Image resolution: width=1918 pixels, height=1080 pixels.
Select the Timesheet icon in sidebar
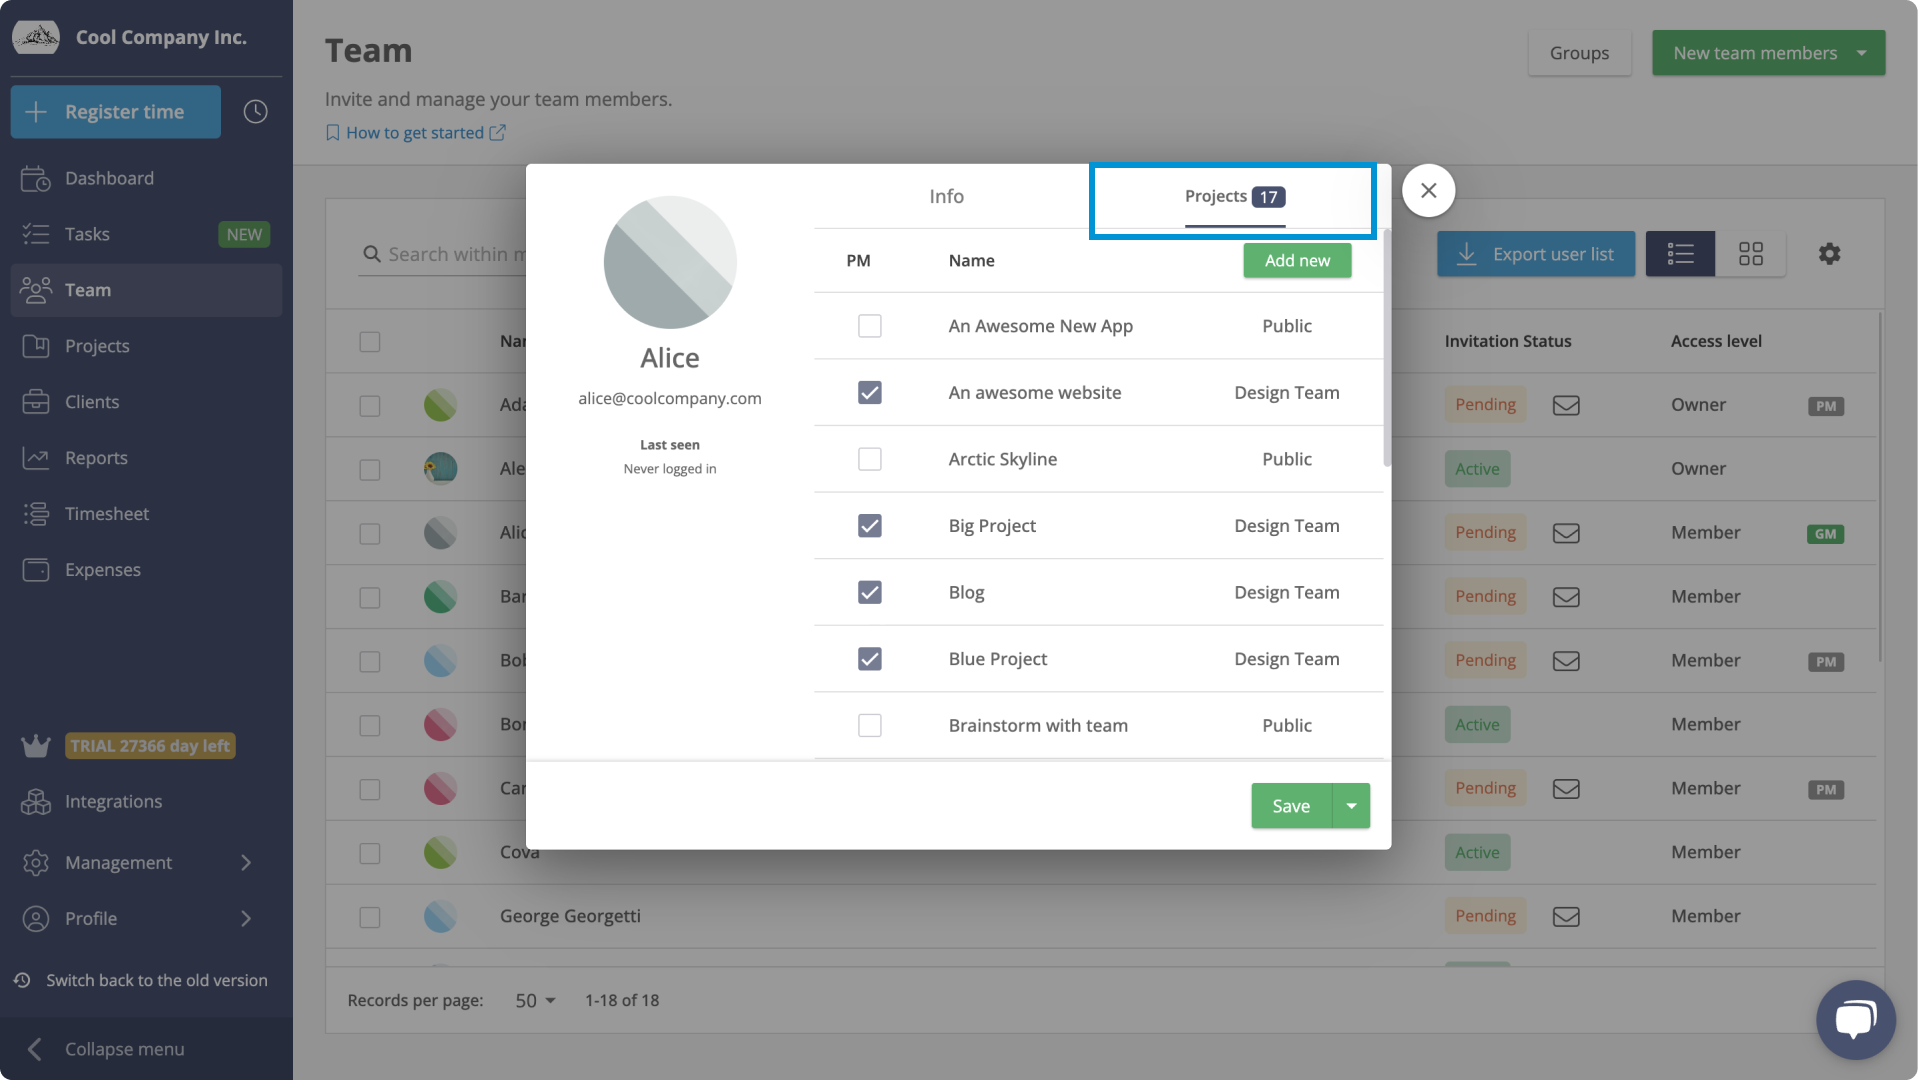click(x=35, y=513)
